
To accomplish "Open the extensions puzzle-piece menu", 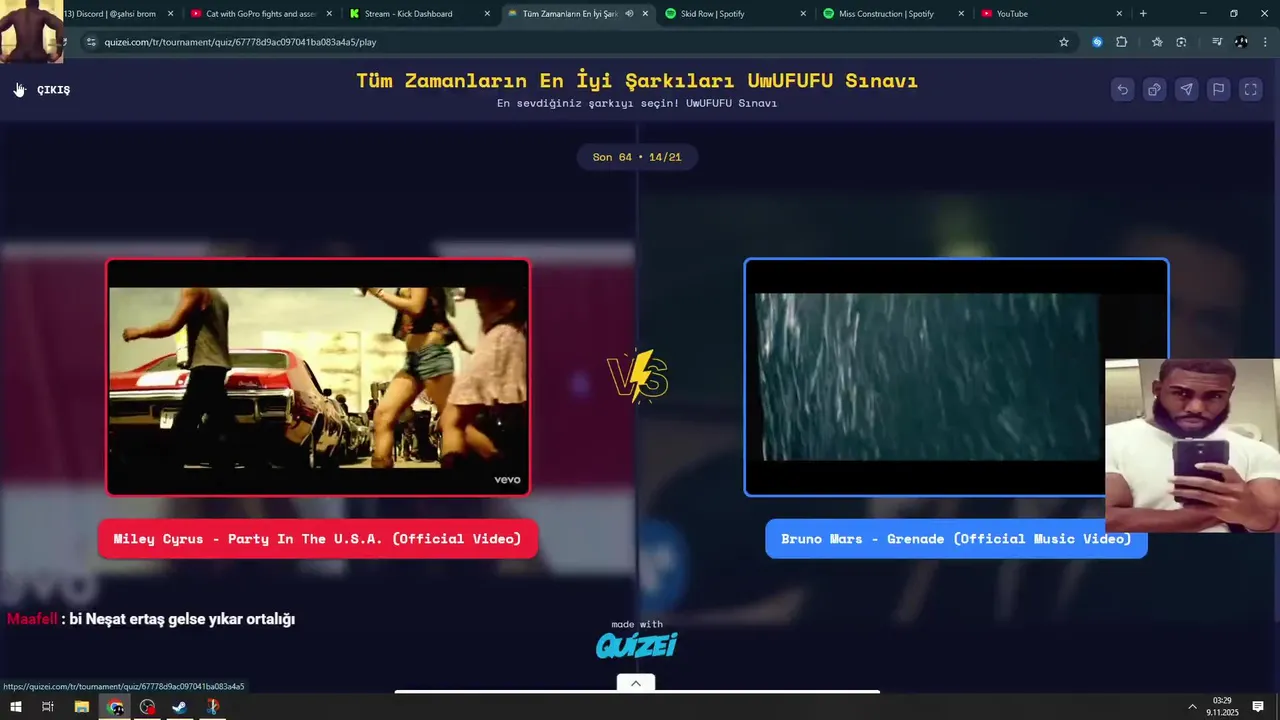I will tap(1121, 42).
